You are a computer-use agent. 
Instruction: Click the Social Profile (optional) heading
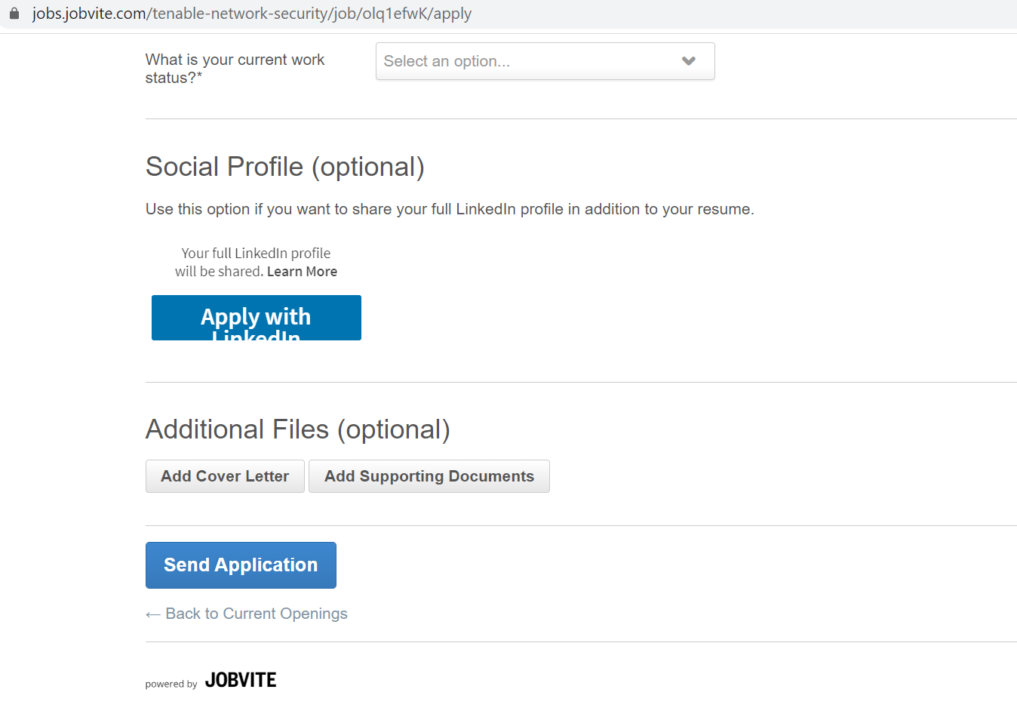(285, 167)
